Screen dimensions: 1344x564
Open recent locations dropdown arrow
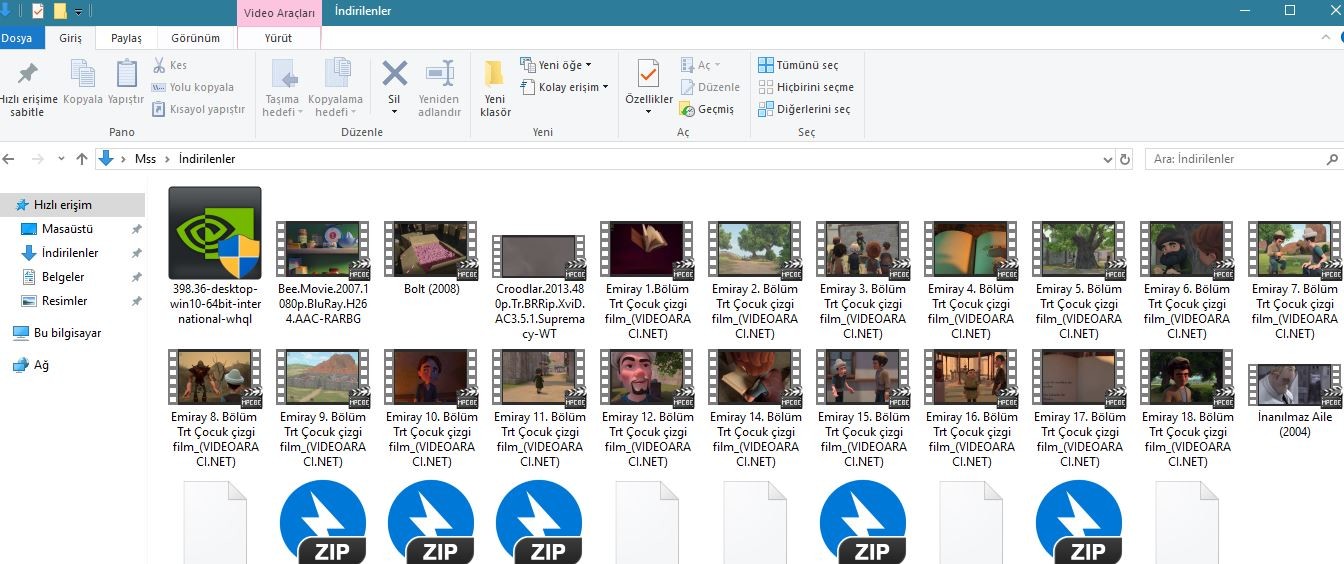(60, 159)
